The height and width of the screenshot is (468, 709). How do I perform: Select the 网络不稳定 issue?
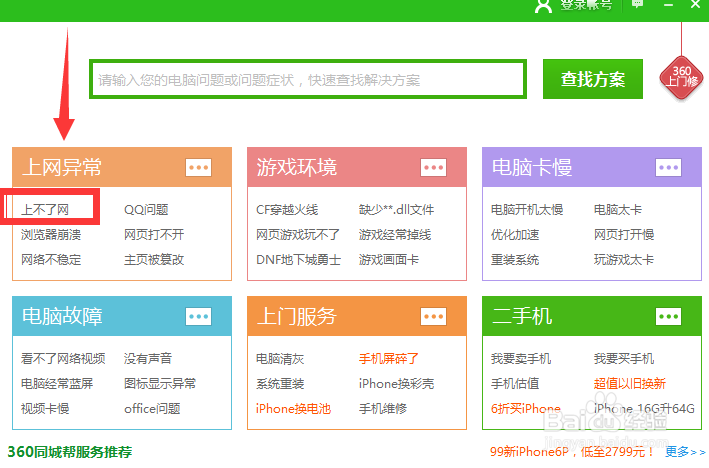pos(51,260)
